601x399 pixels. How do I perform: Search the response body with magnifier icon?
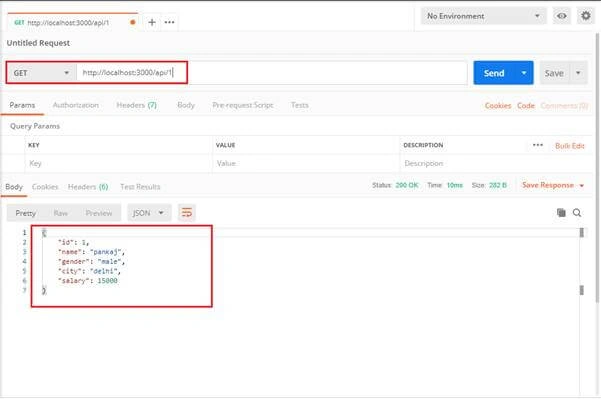pos(577,213)
